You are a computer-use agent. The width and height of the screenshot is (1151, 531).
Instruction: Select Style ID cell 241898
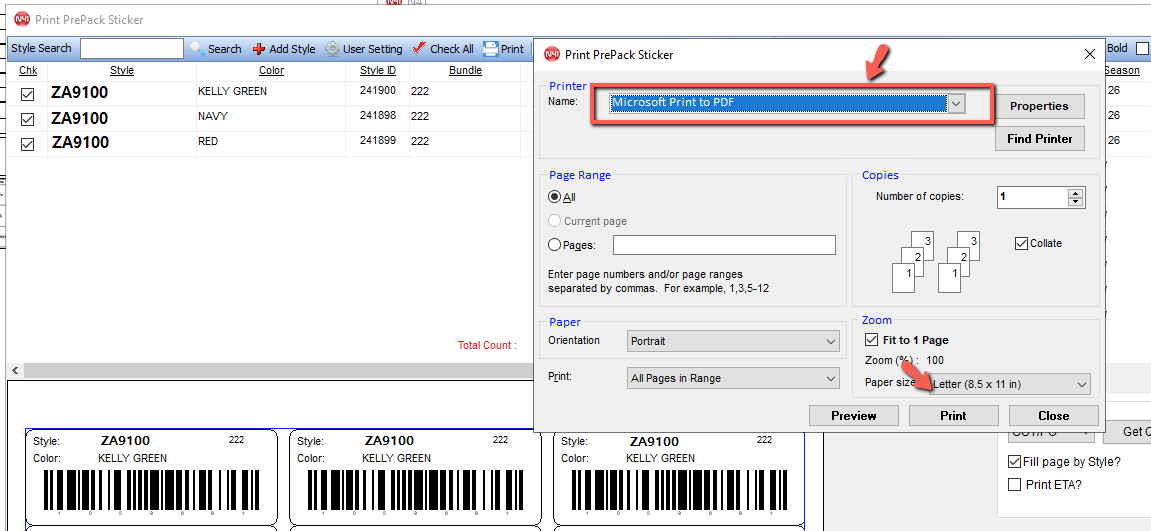(x=377, y=116)
